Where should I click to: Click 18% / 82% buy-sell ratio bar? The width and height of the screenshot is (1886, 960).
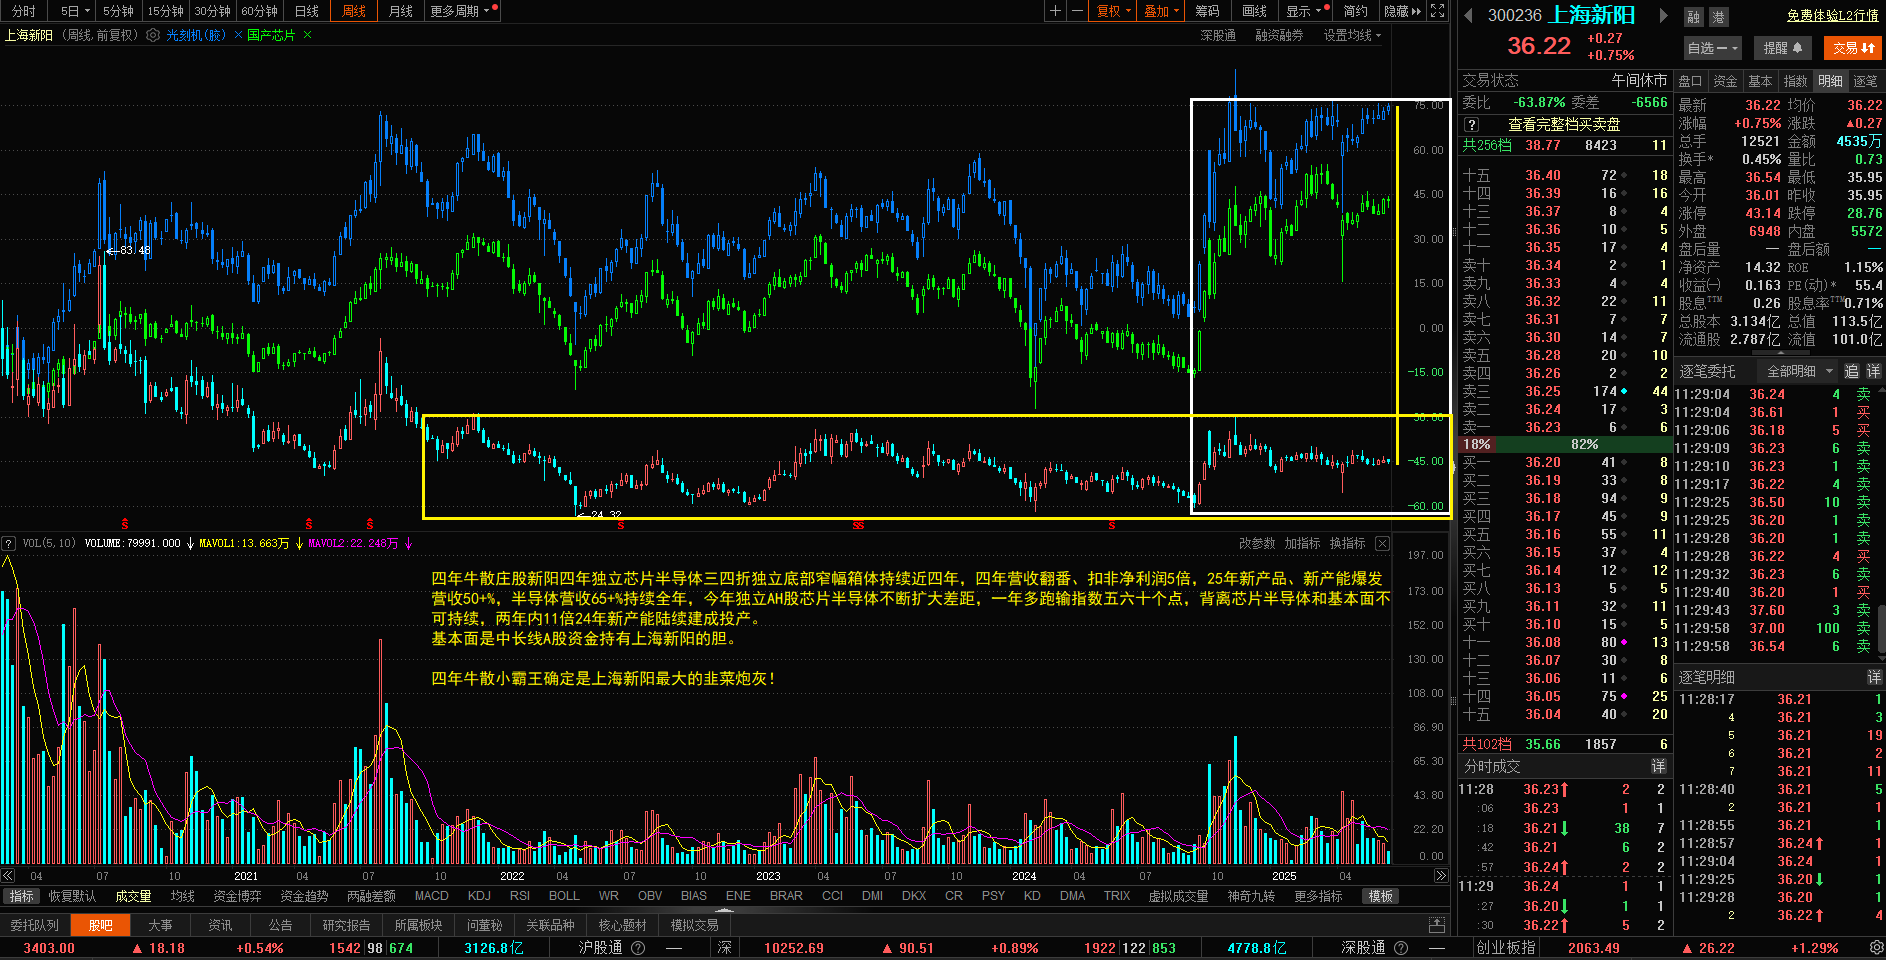click(x=1564, y=444)
